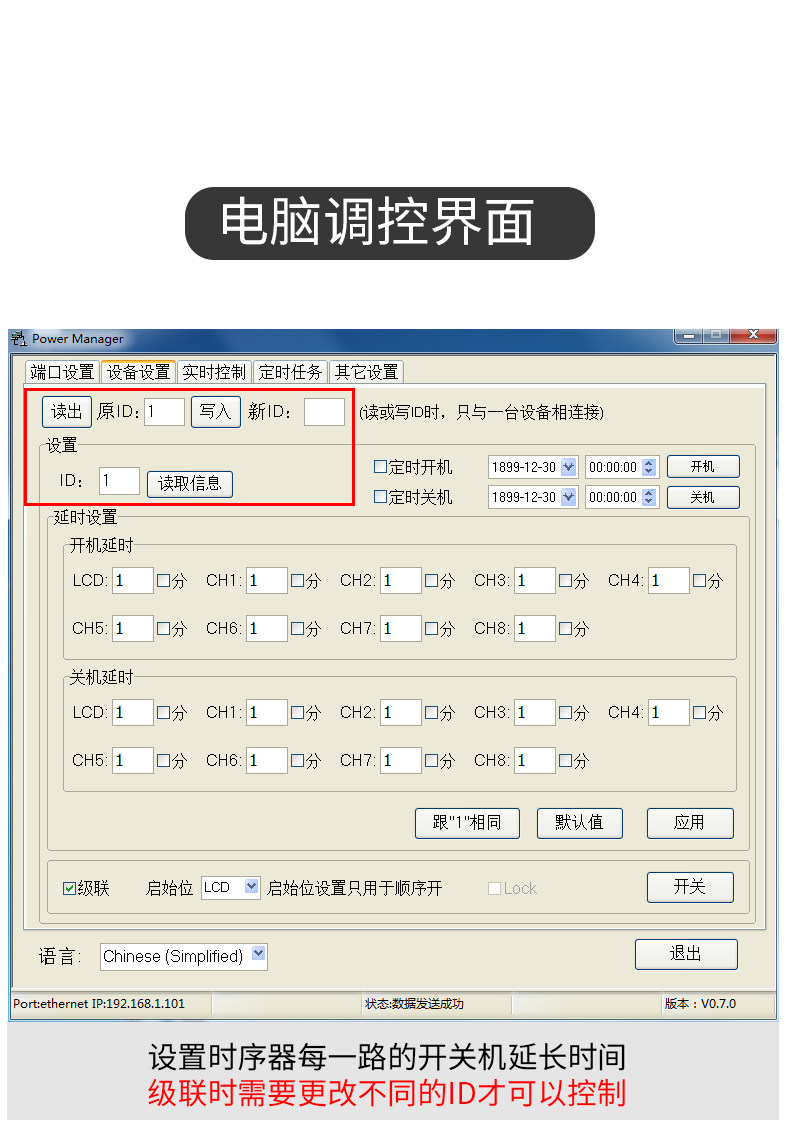Enable the 定时开机 checkbox
Screen dimensions: 790x1143
[380, 466]
